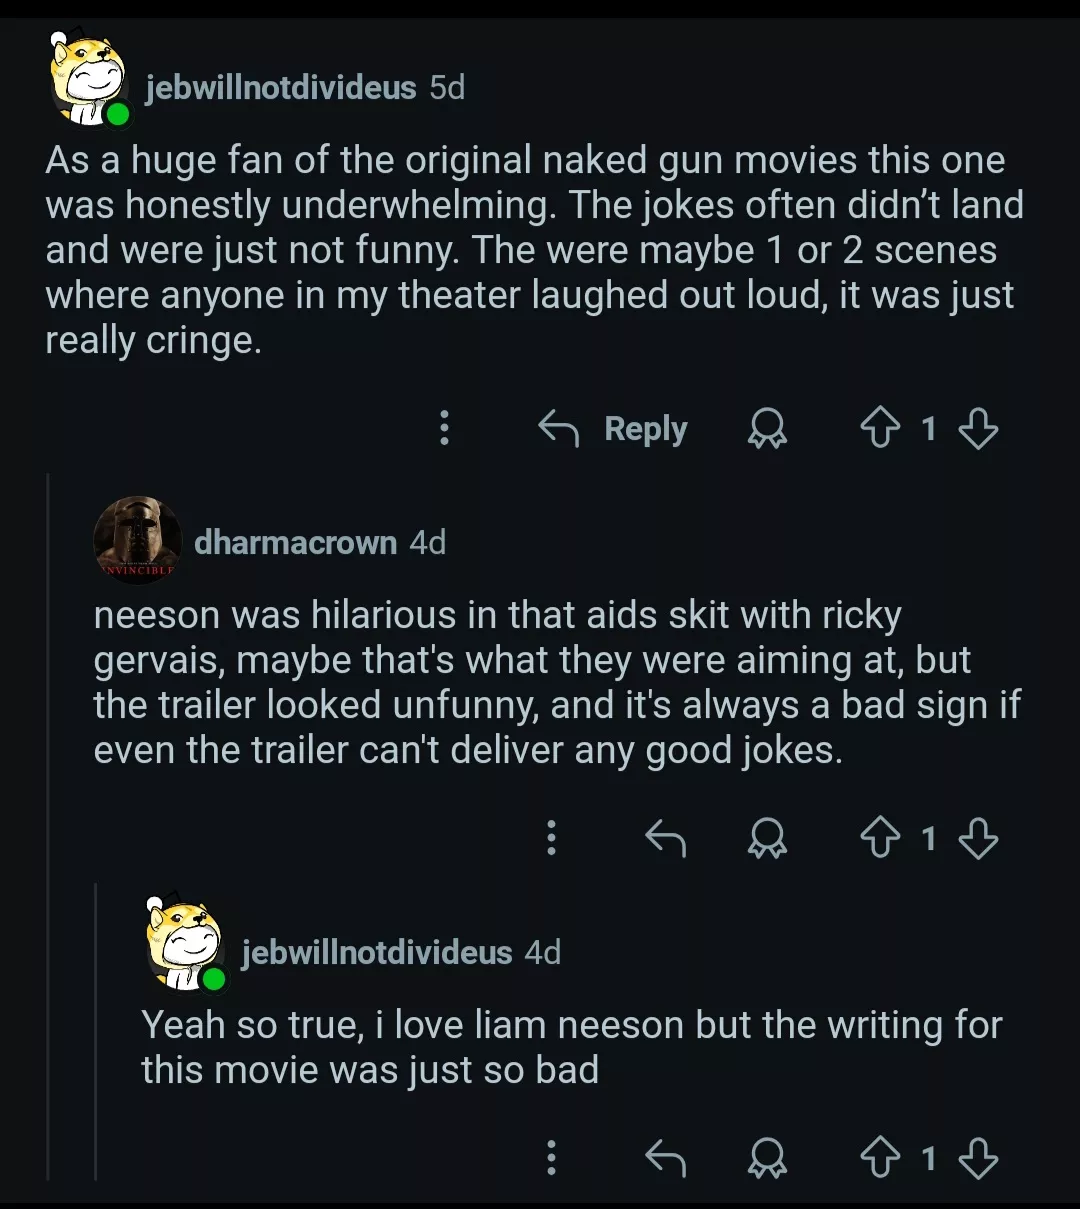Open three-dot menu on last reply

tap(551, 1158)
